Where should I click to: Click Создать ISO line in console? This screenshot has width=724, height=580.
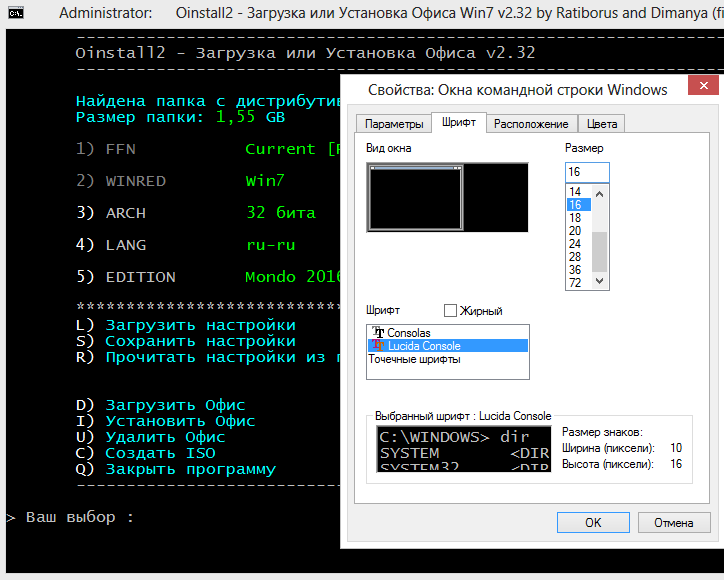tap(145, 453)
